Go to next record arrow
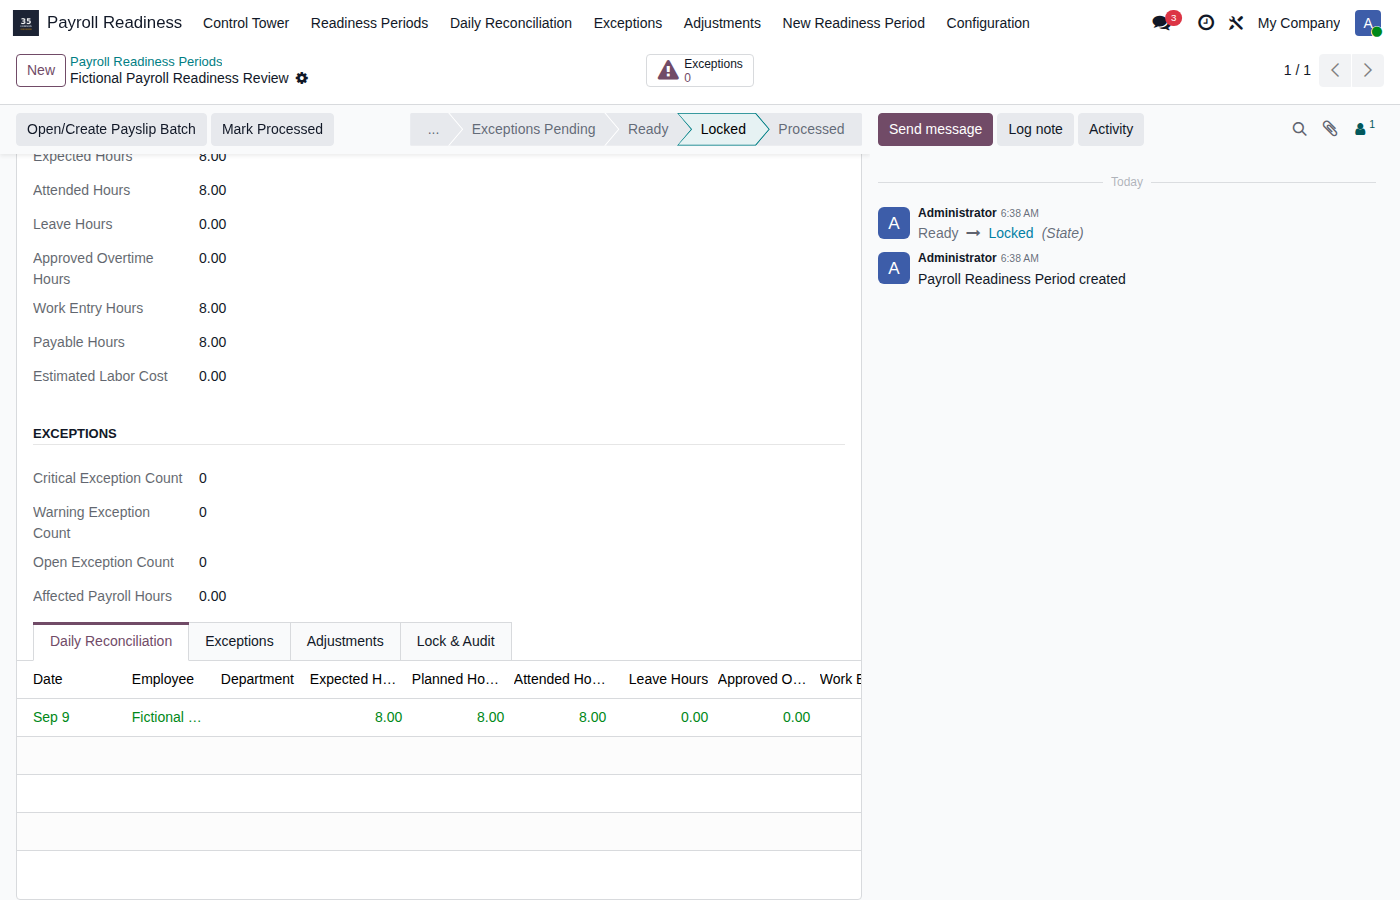This screenshot has height=900, width=1400. pos(1368,70)
